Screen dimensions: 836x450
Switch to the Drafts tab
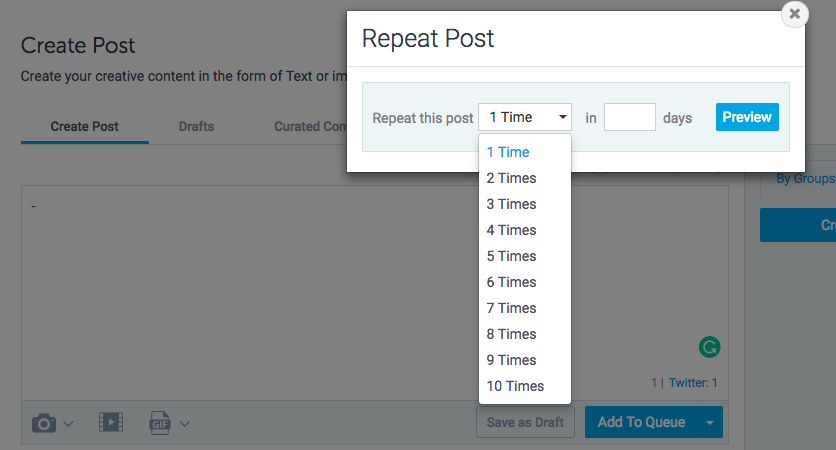pyautogui.click(x=196, y=127)
